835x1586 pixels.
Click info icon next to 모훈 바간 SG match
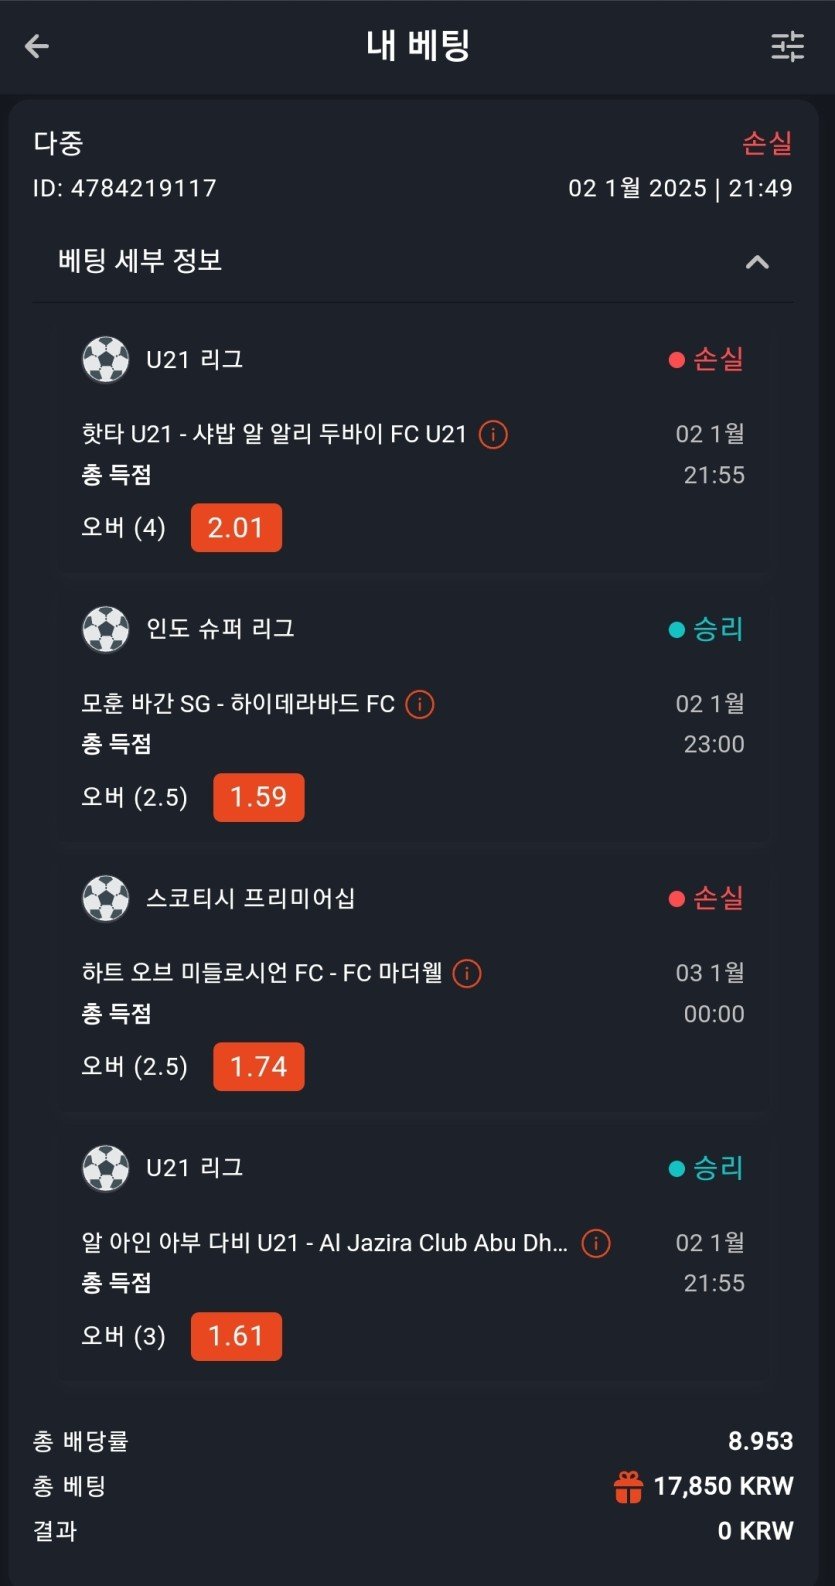click(420, 704)
